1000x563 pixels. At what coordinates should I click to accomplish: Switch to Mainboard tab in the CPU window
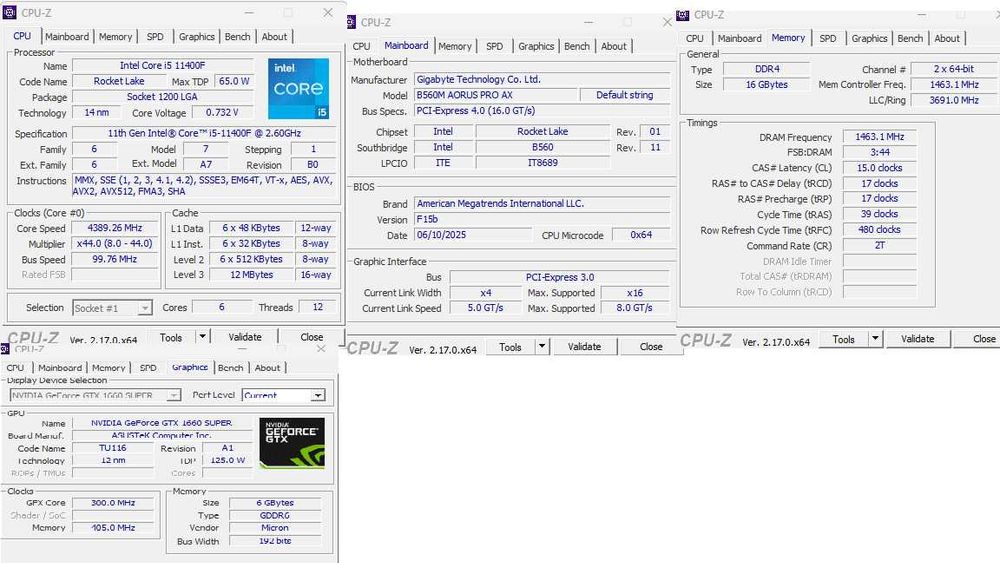67,36
